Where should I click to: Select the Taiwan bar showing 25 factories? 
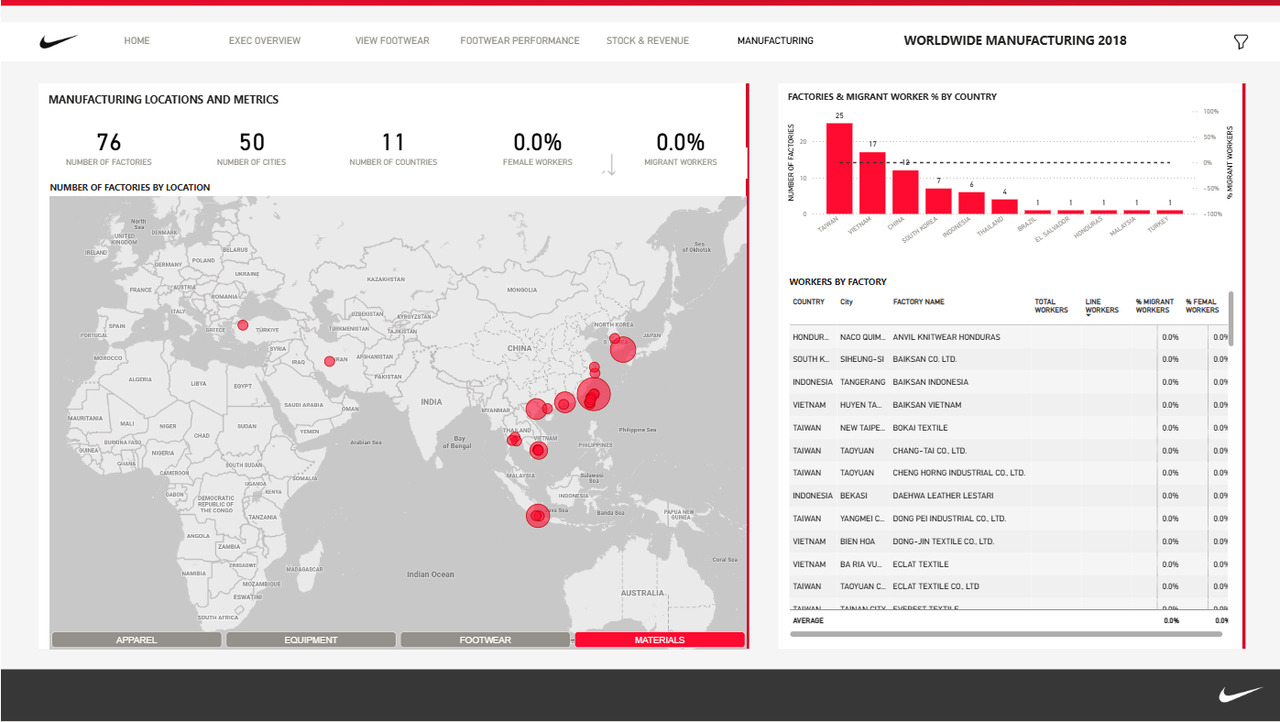pyautogui.click(x=840, y=168)
